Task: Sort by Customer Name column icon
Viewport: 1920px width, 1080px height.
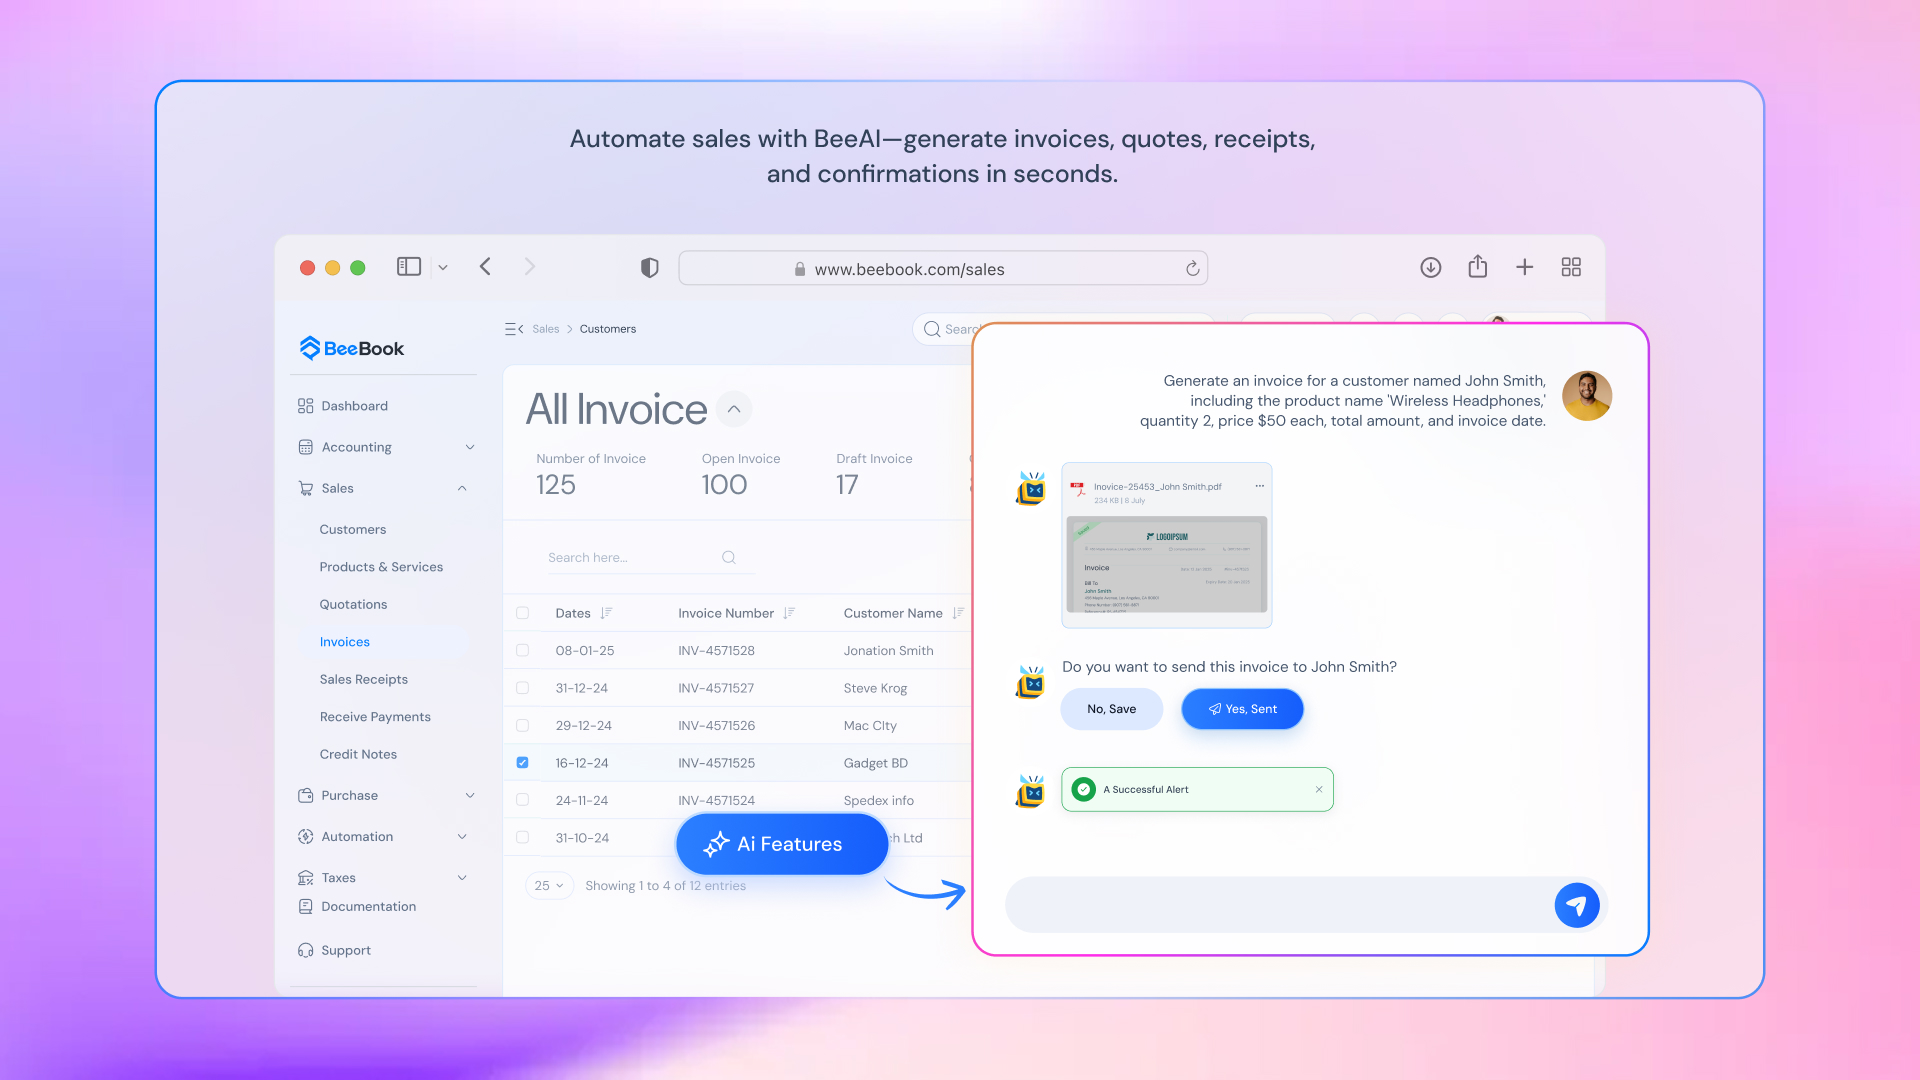Action: click(958, 613)
